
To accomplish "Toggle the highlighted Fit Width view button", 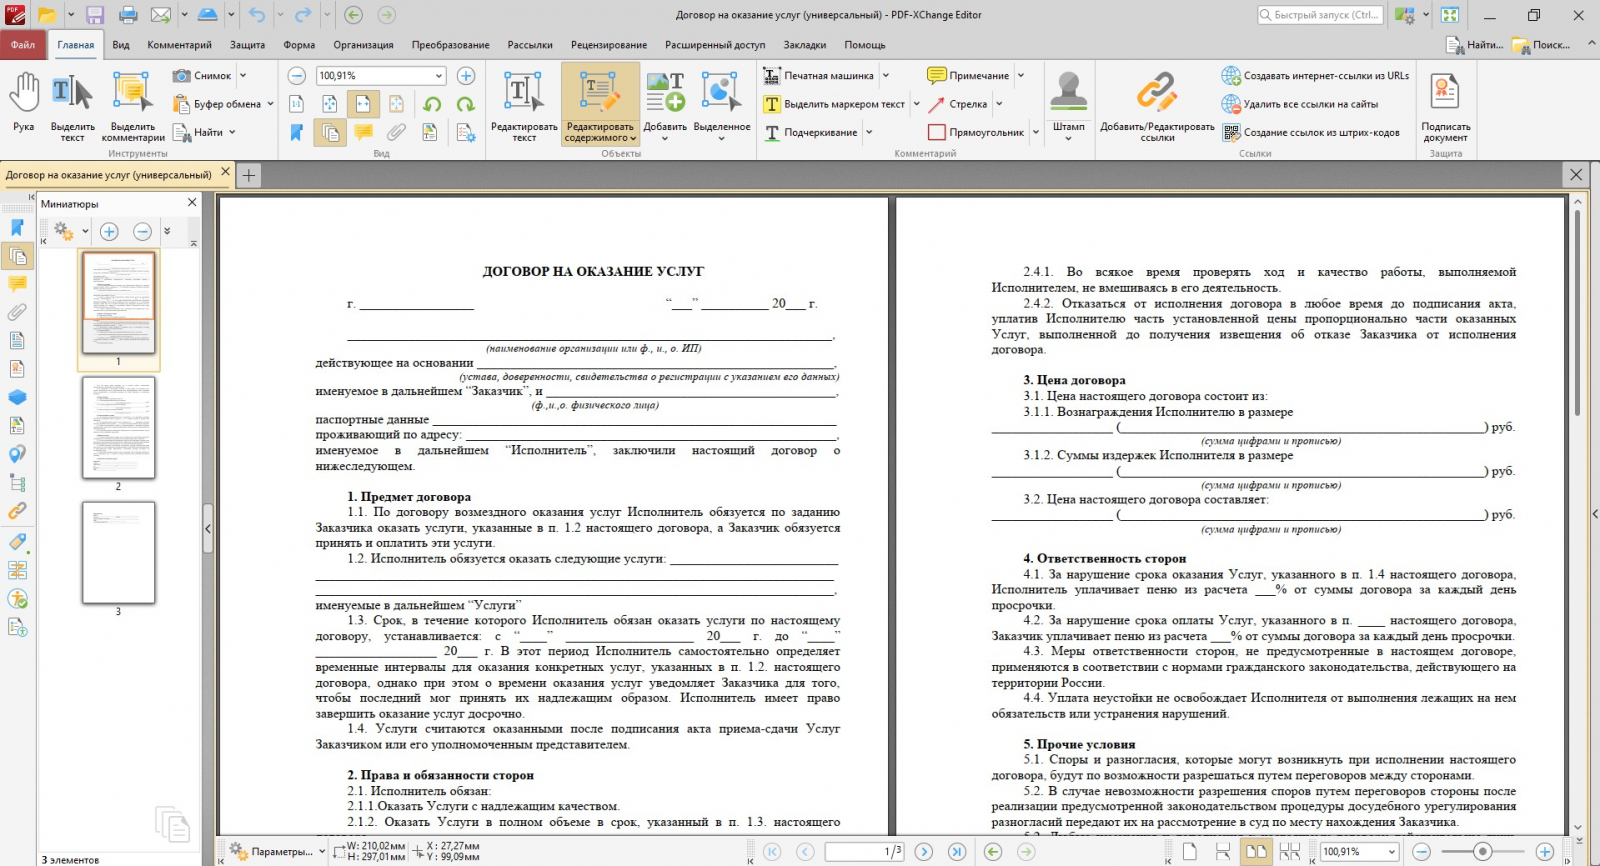I will tap(363, 104).
